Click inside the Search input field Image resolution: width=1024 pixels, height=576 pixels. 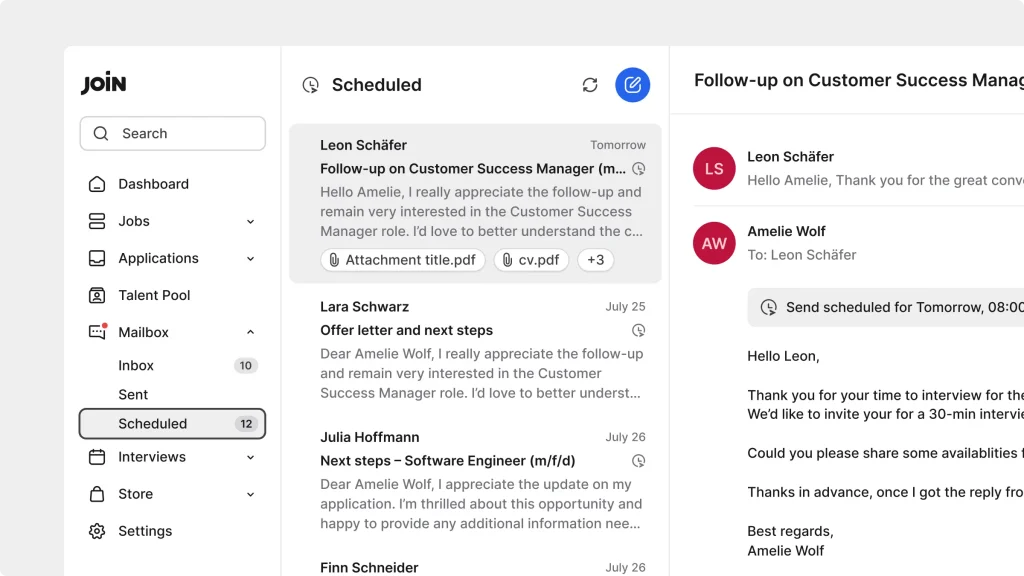click(x=172, y=133)
